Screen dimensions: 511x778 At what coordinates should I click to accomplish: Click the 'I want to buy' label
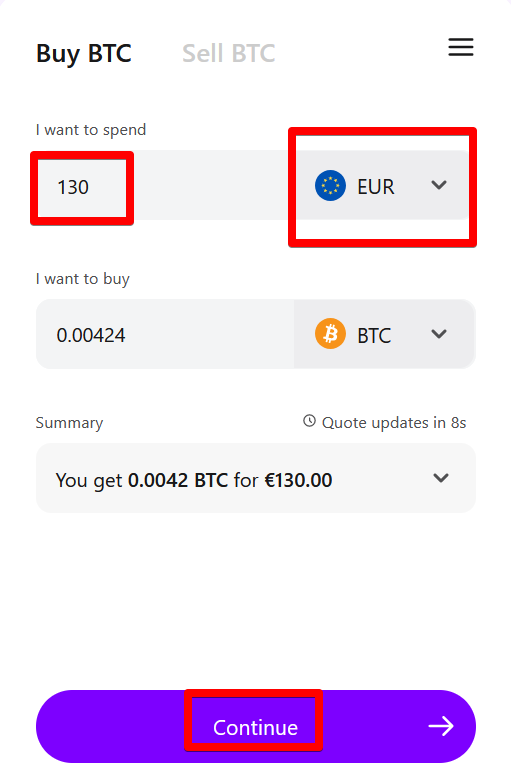(x=82, y=279)
